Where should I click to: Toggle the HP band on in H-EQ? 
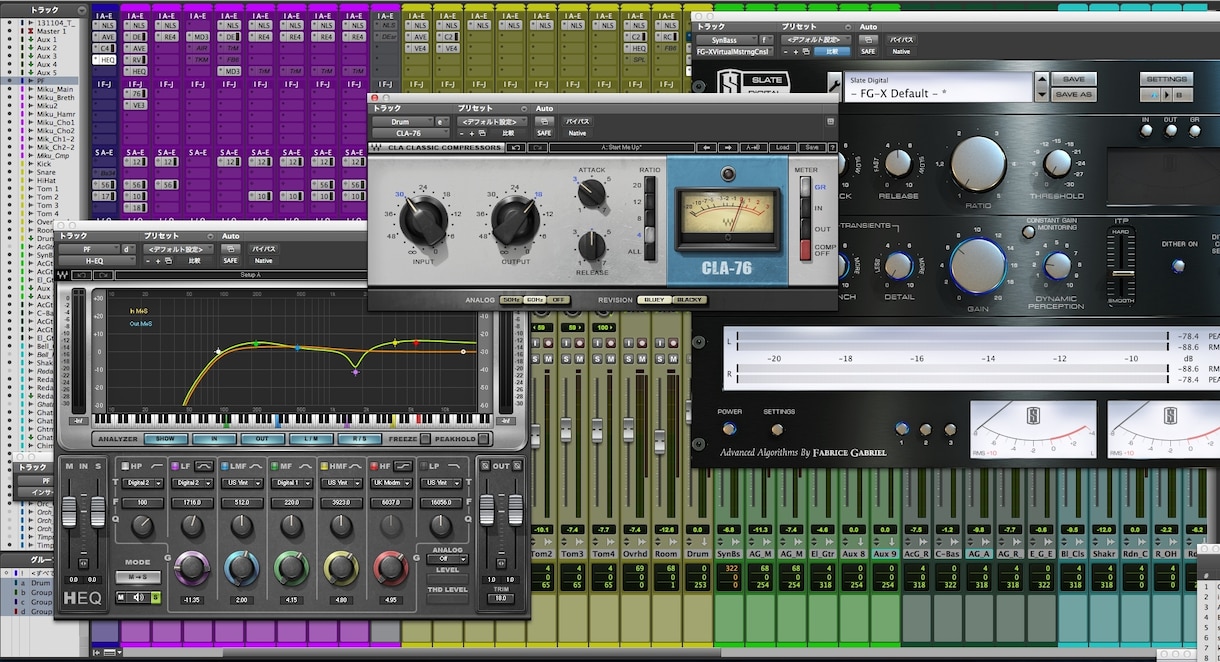tap(124, 466)
